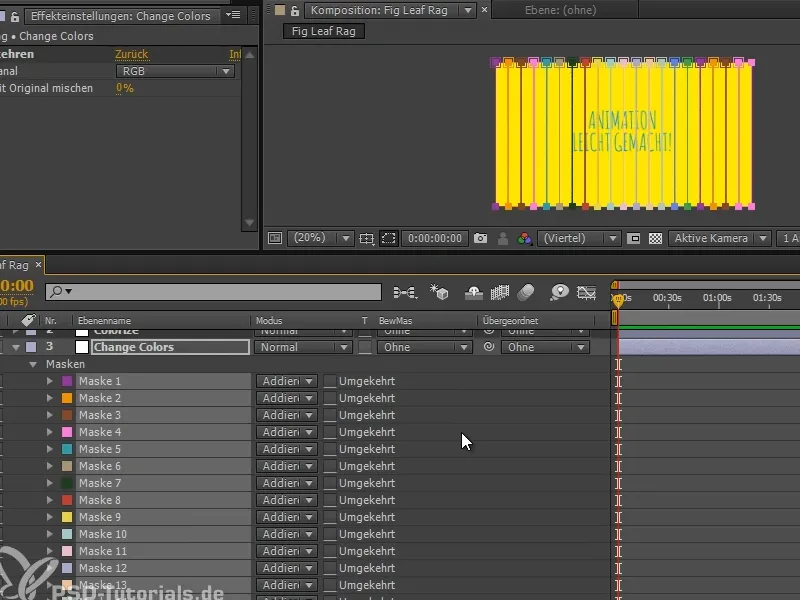The height and width of the screenshot is (600, 800).
Task: Toggle the lock icon of Effekteinstellungen panel
Action: [15, 16]
